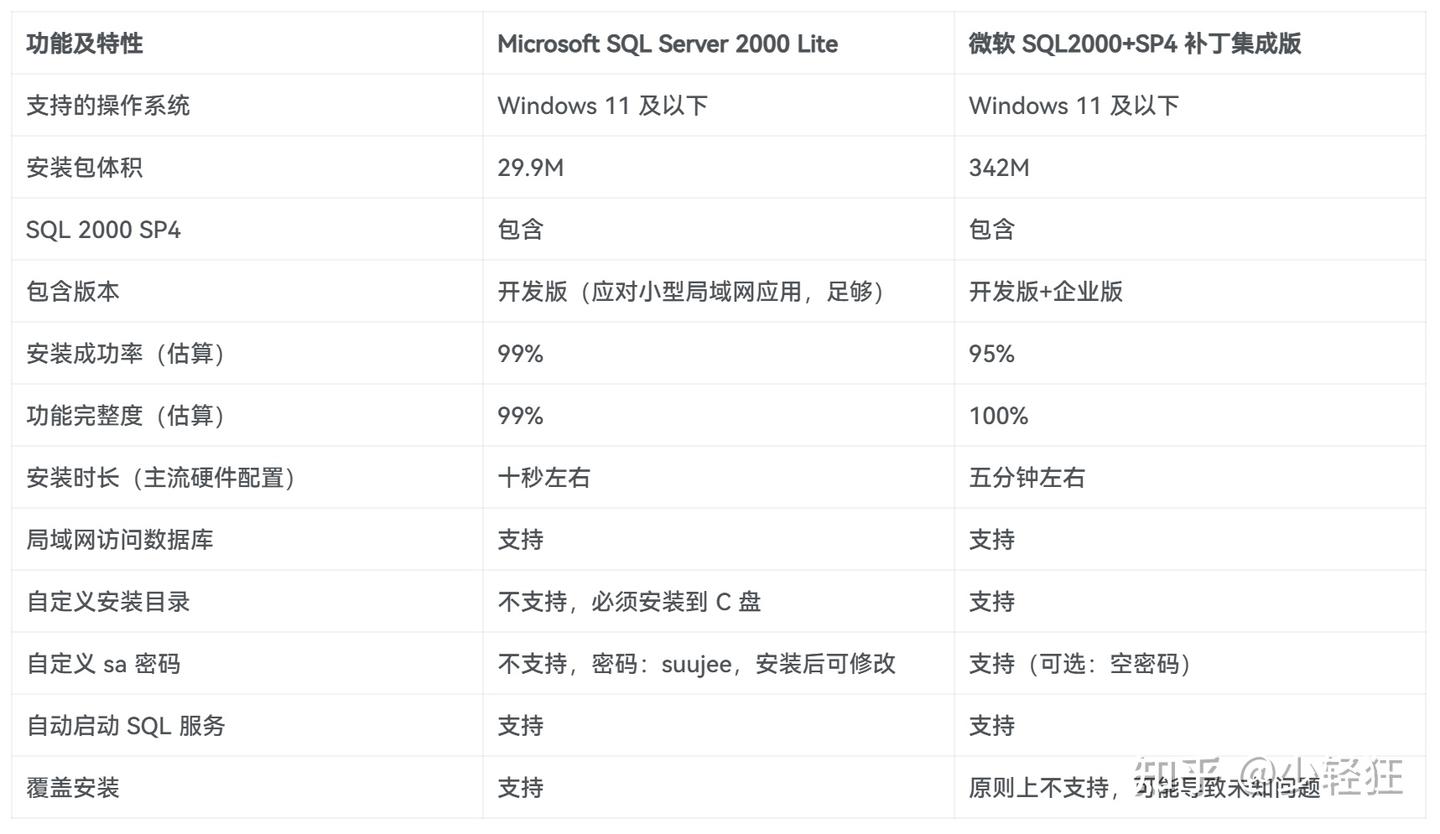This screenshot has height=834, width=1440.
Task: Select the 100% feature completeness cell
Action: click(x=998, y=415)
